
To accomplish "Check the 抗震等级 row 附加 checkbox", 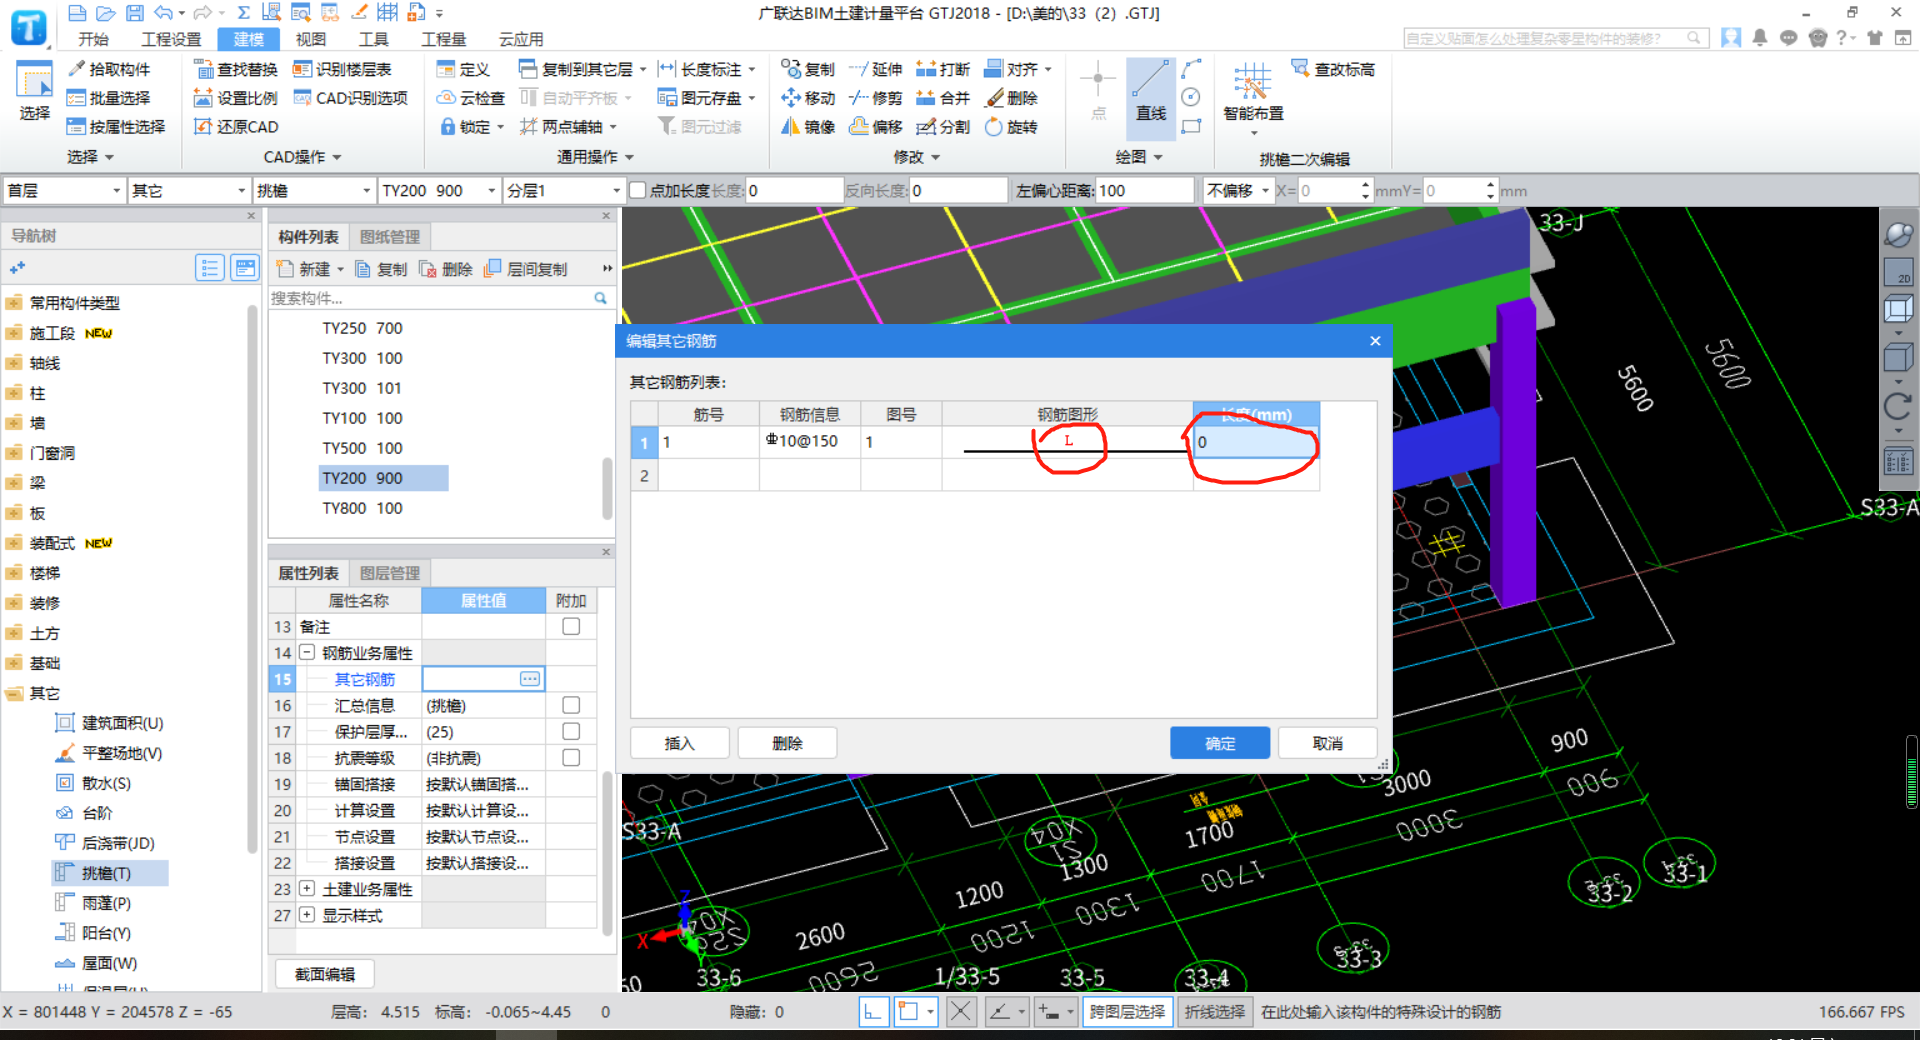I will coord(571,757).
